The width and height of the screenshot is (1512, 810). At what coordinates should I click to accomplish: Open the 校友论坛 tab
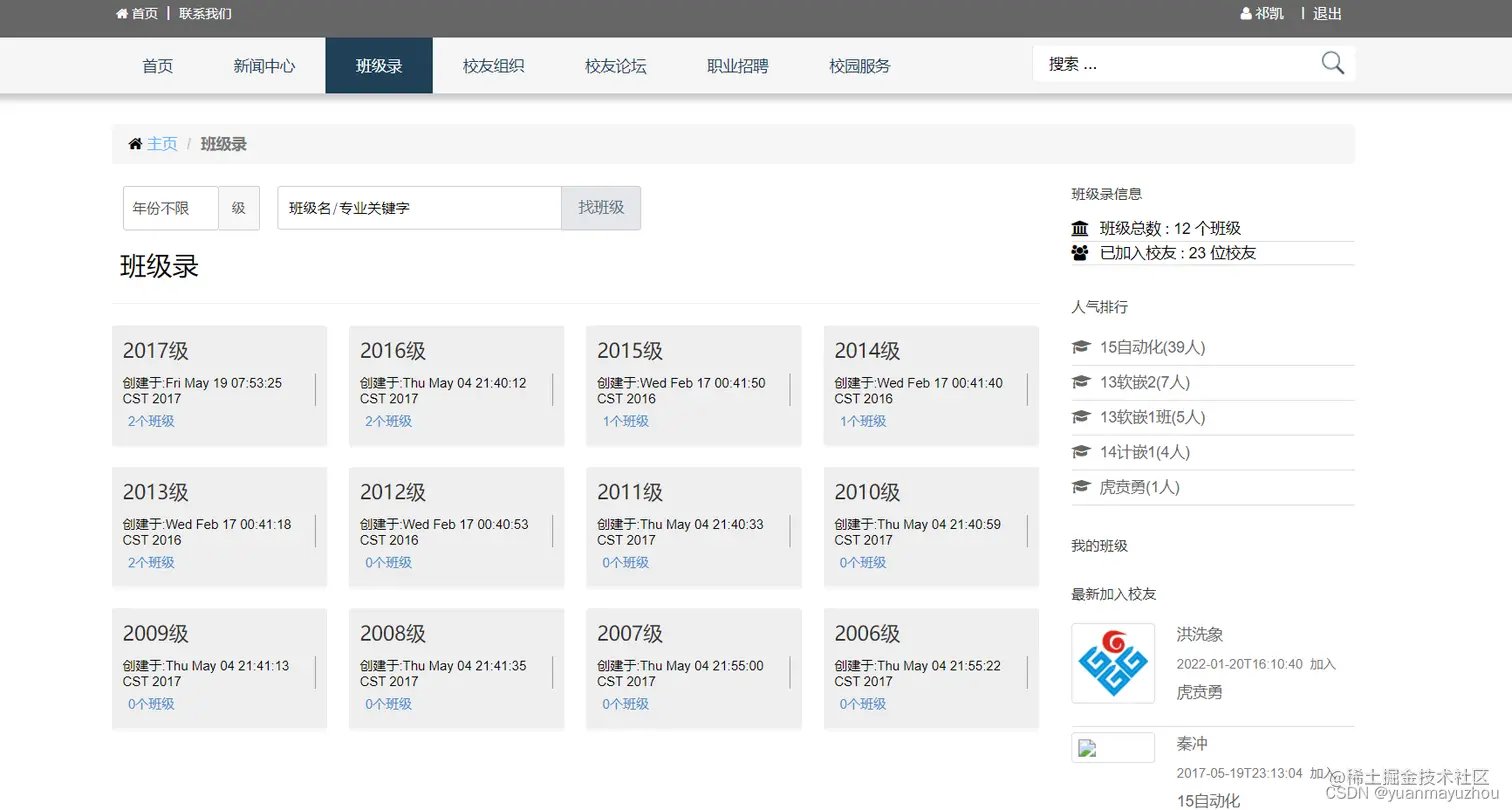(x=615, y=66)
